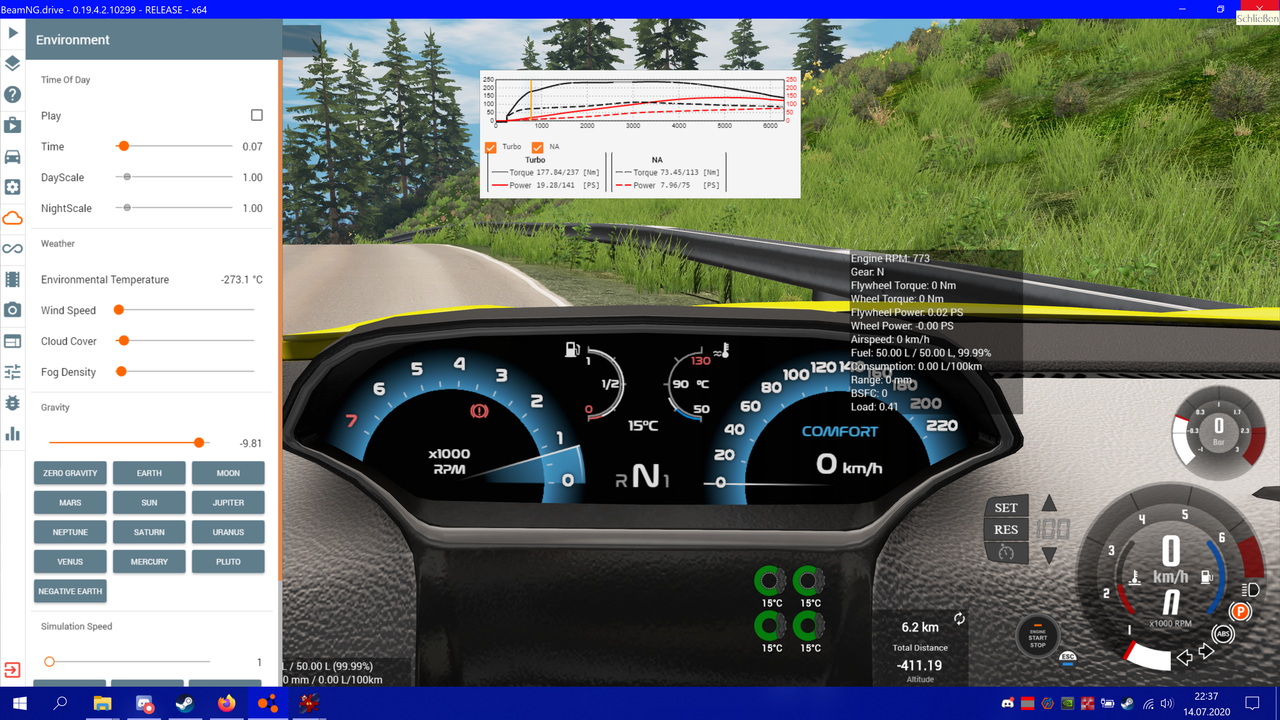Click the Cloud Cover slider handle
Image resolution: width=1280 pixels, height=720 pixels.
pyautogui.click(x=124, y=341)
